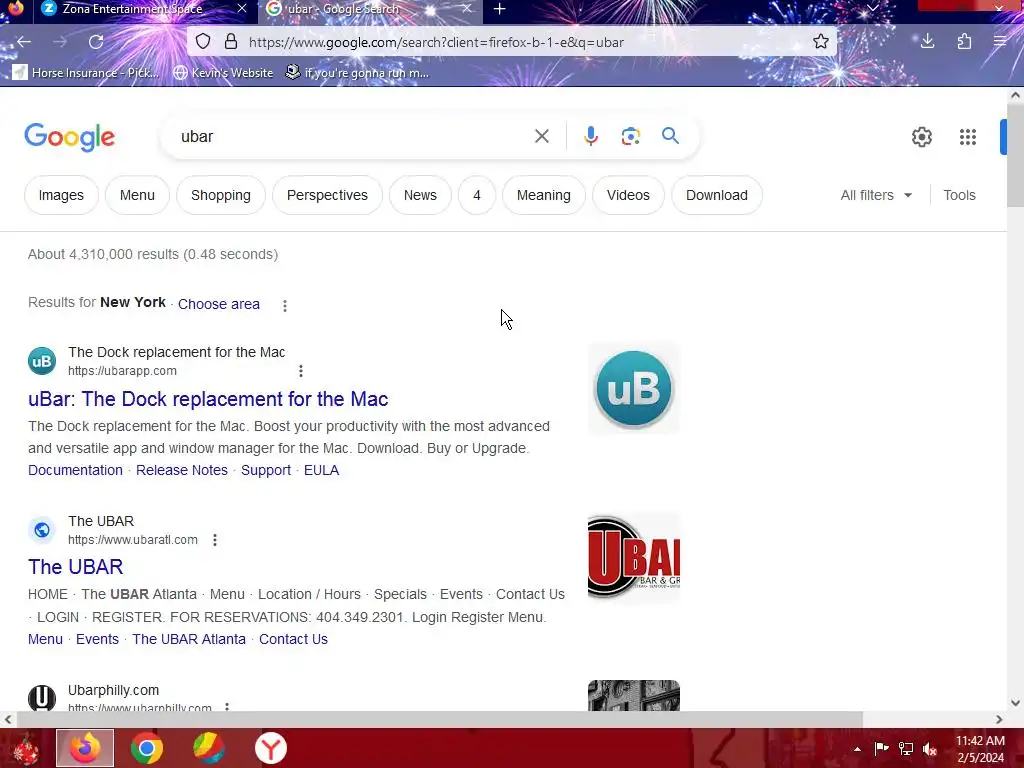The image size is (1024, 768).
Task: Click the Ubarphilly.com favicon
Action: click(x=42, y=697)
